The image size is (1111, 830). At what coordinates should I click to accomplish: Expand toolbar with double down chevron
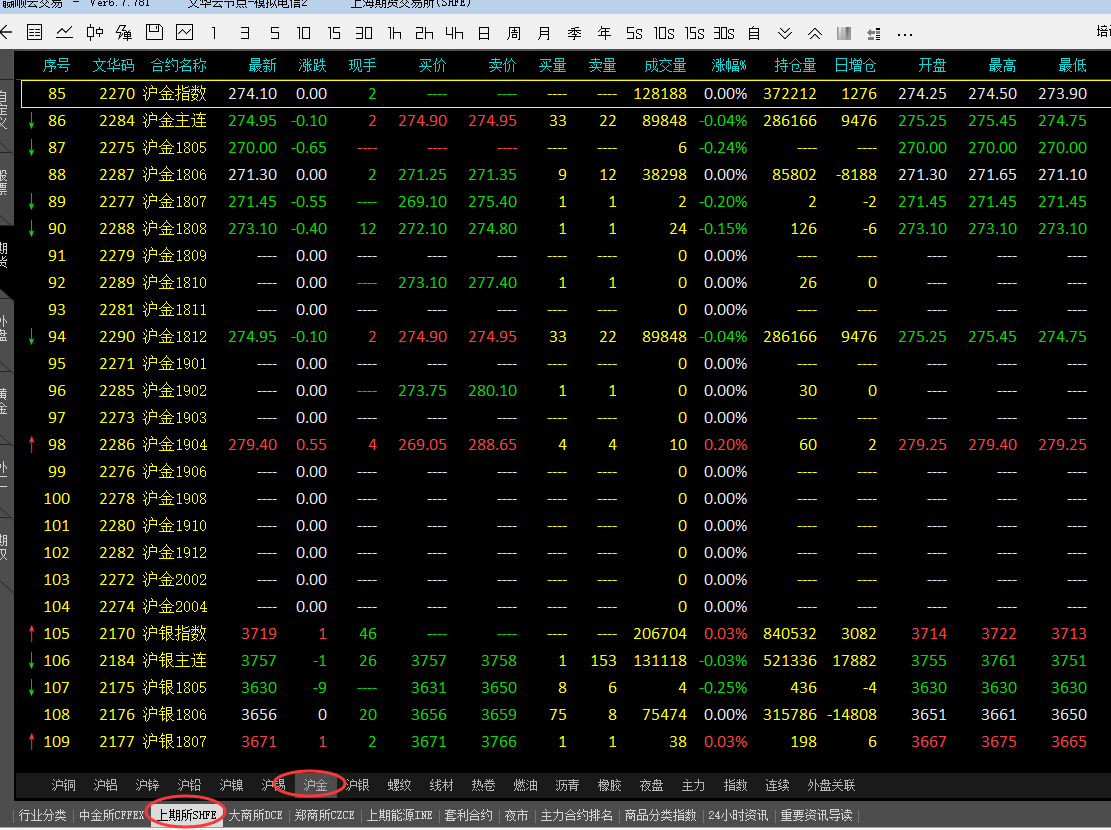[785, 34]
